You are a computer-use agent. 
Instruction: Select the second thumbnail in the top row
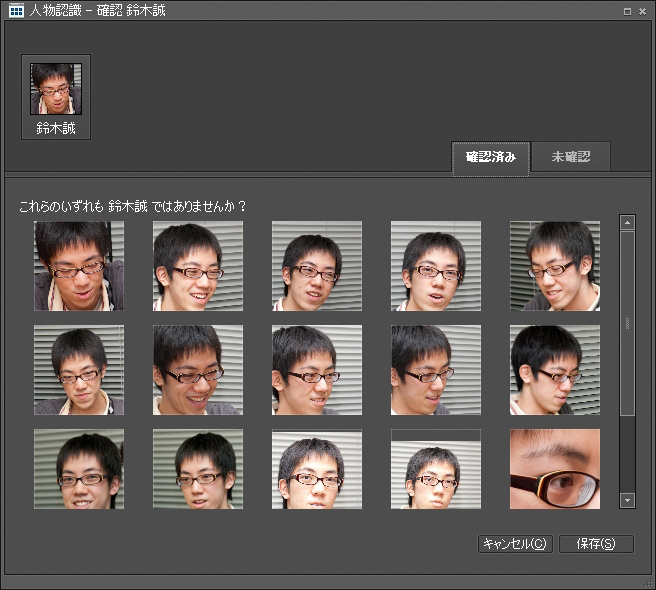pyautogui.click(x=198, y=266)
